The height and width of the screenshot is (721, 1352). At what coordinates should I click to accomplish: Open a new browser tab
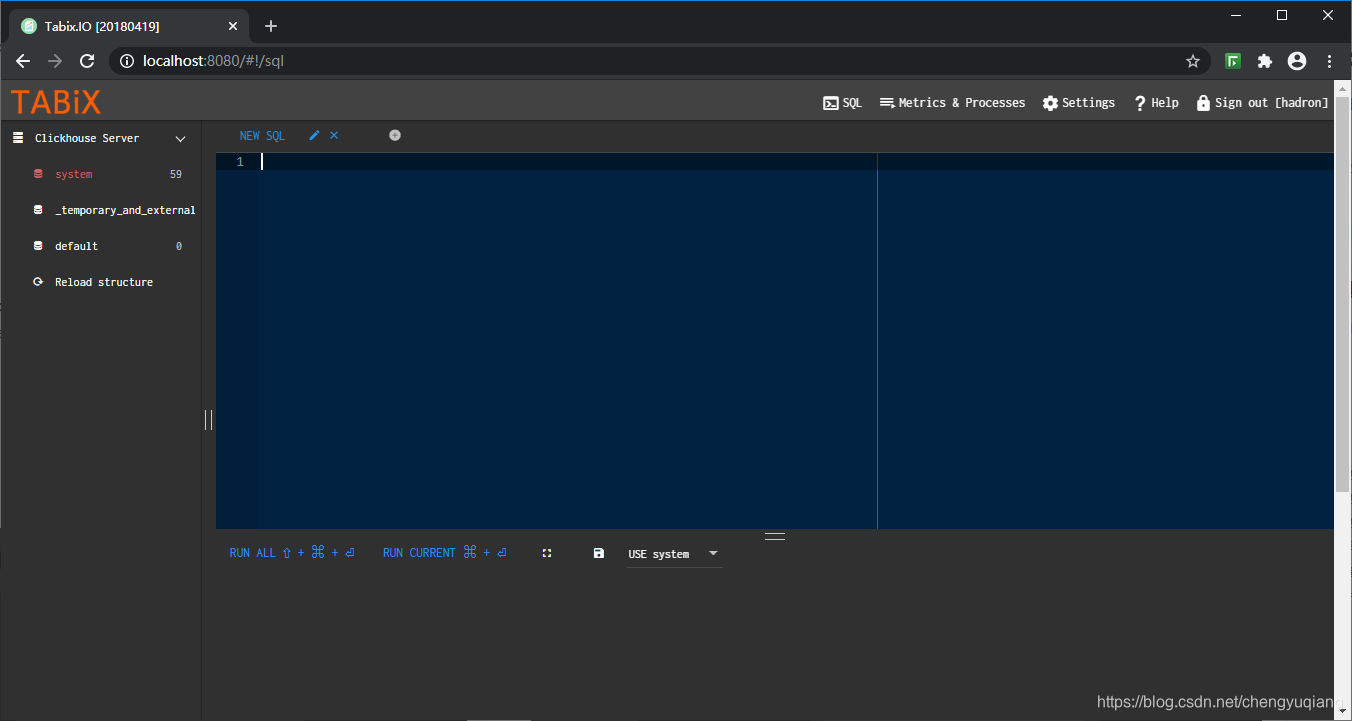point(271,26)
